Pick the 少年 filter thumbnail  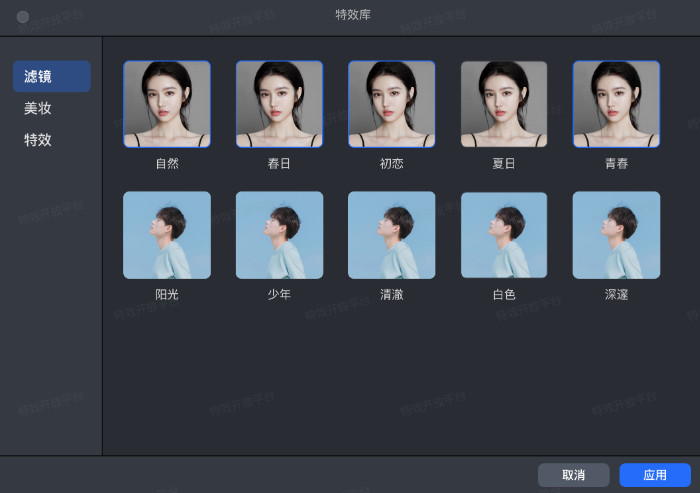[x=279, y=235]
